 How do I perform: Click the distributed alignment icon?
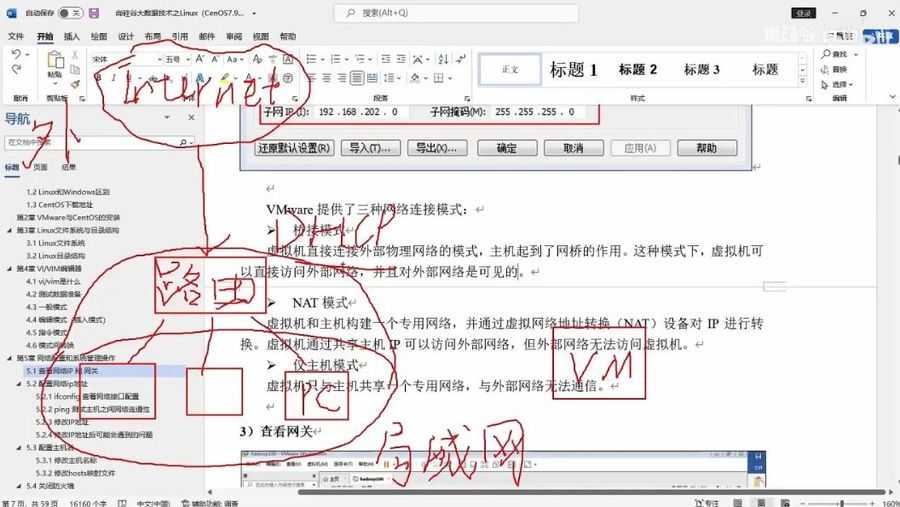372,78
